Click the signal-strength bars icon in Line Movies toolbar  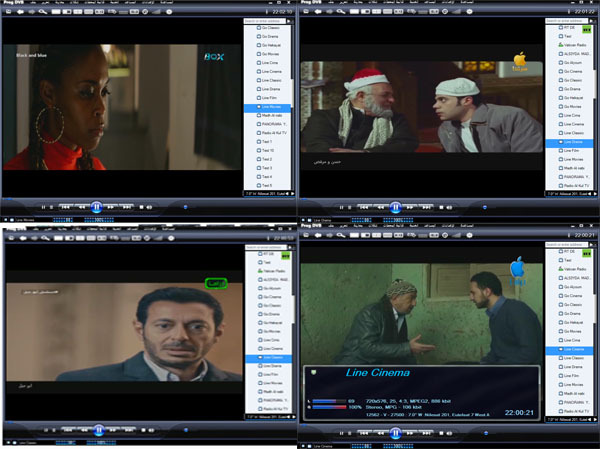pos(156,12)
